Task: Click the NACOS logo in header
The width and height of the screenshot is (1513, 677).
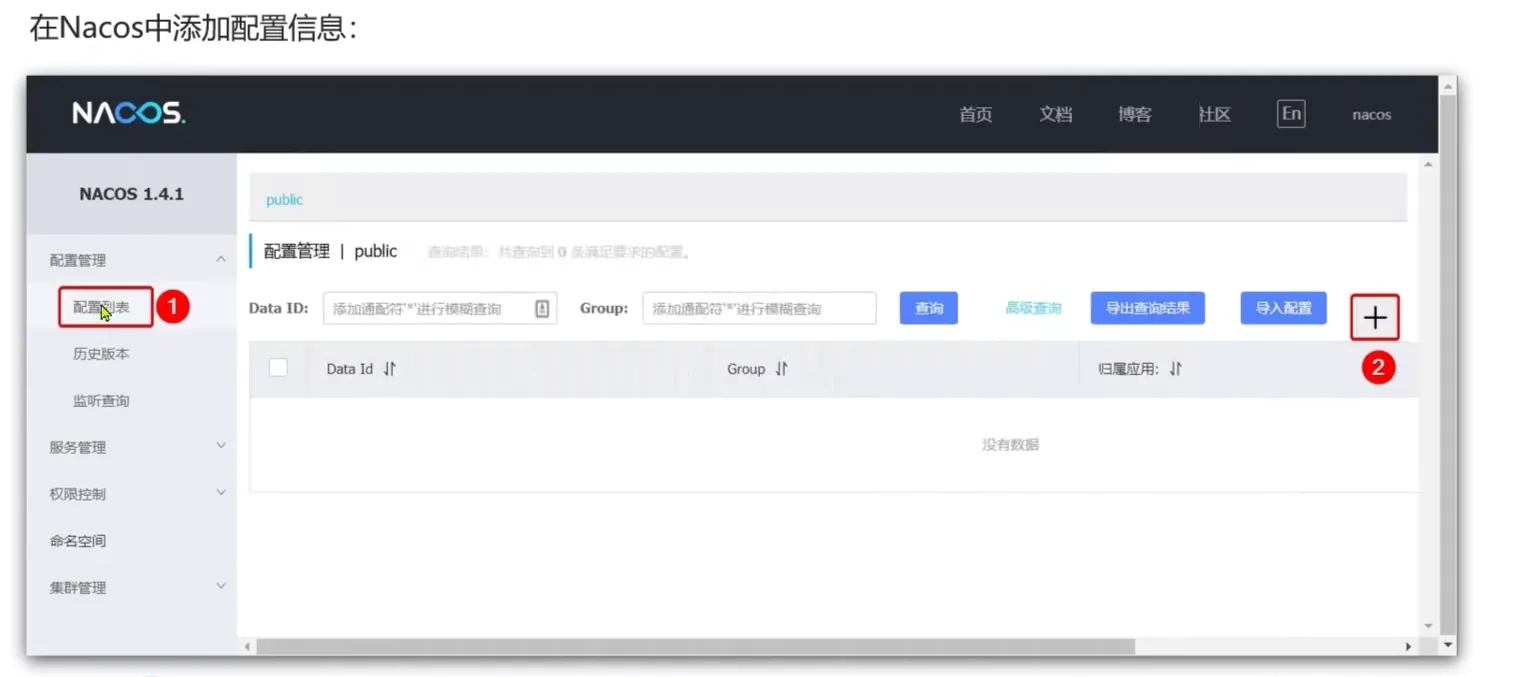Action: click(129, 114)
